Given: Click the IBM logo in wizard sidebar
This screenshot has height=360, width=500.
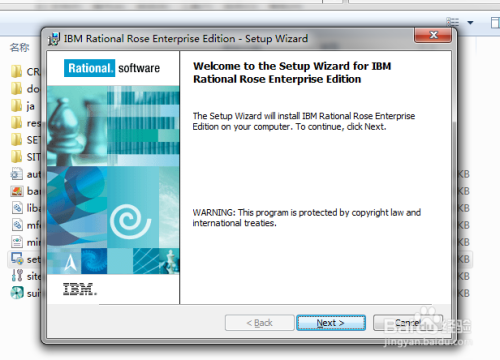Looking at the screenshot, I should [x=80, y=289].
